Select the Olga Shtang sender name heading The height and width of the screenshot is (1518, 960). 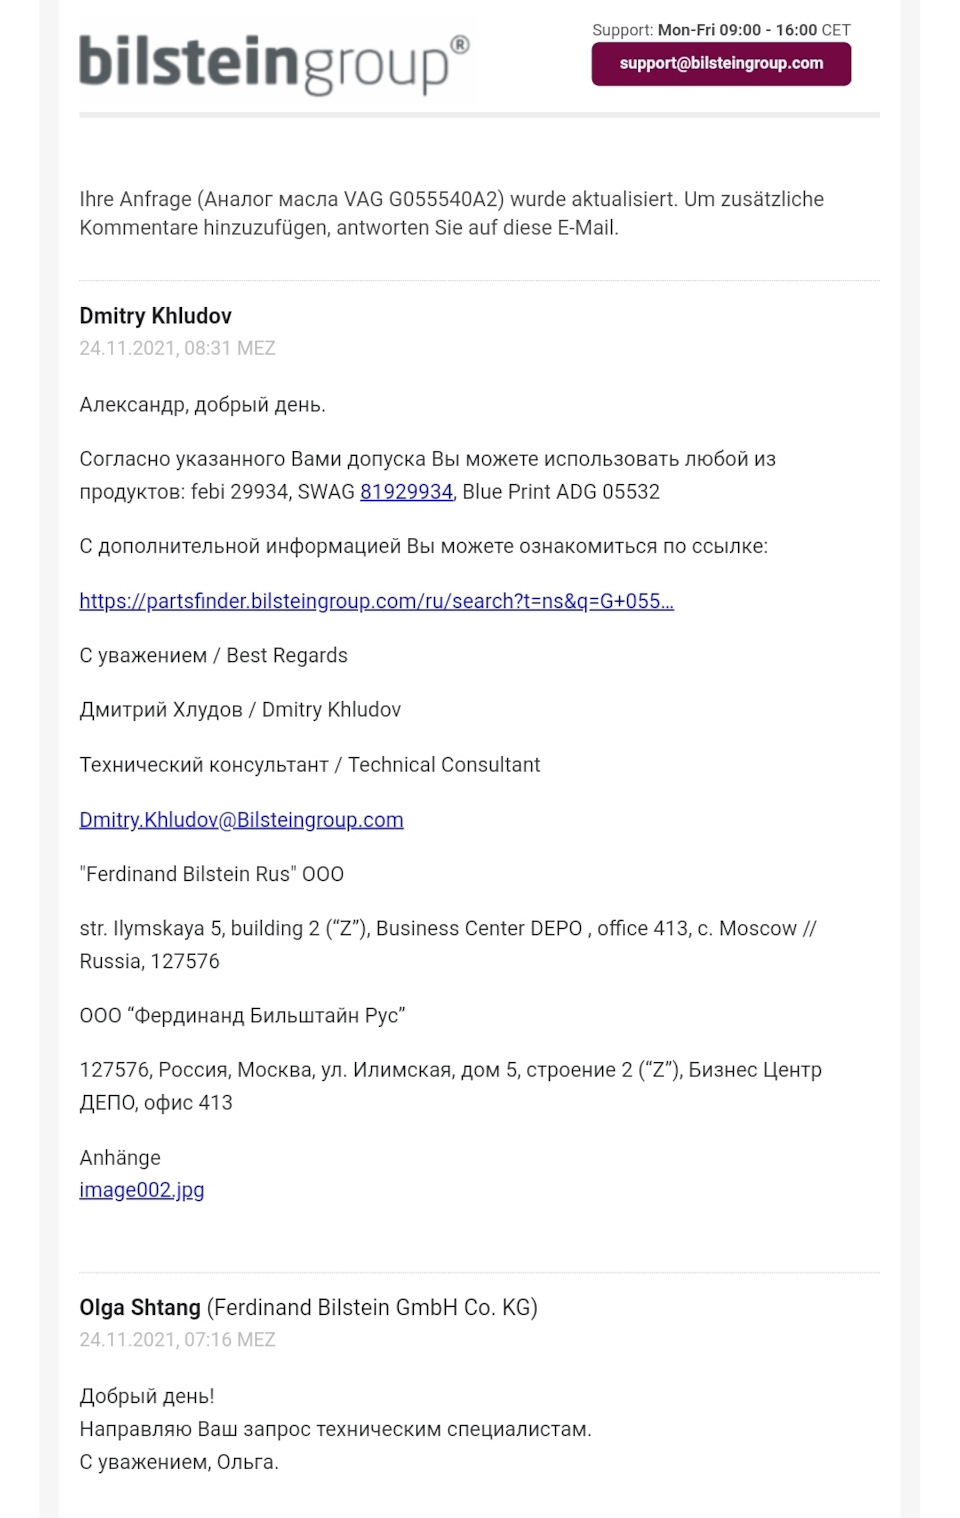140,1308
